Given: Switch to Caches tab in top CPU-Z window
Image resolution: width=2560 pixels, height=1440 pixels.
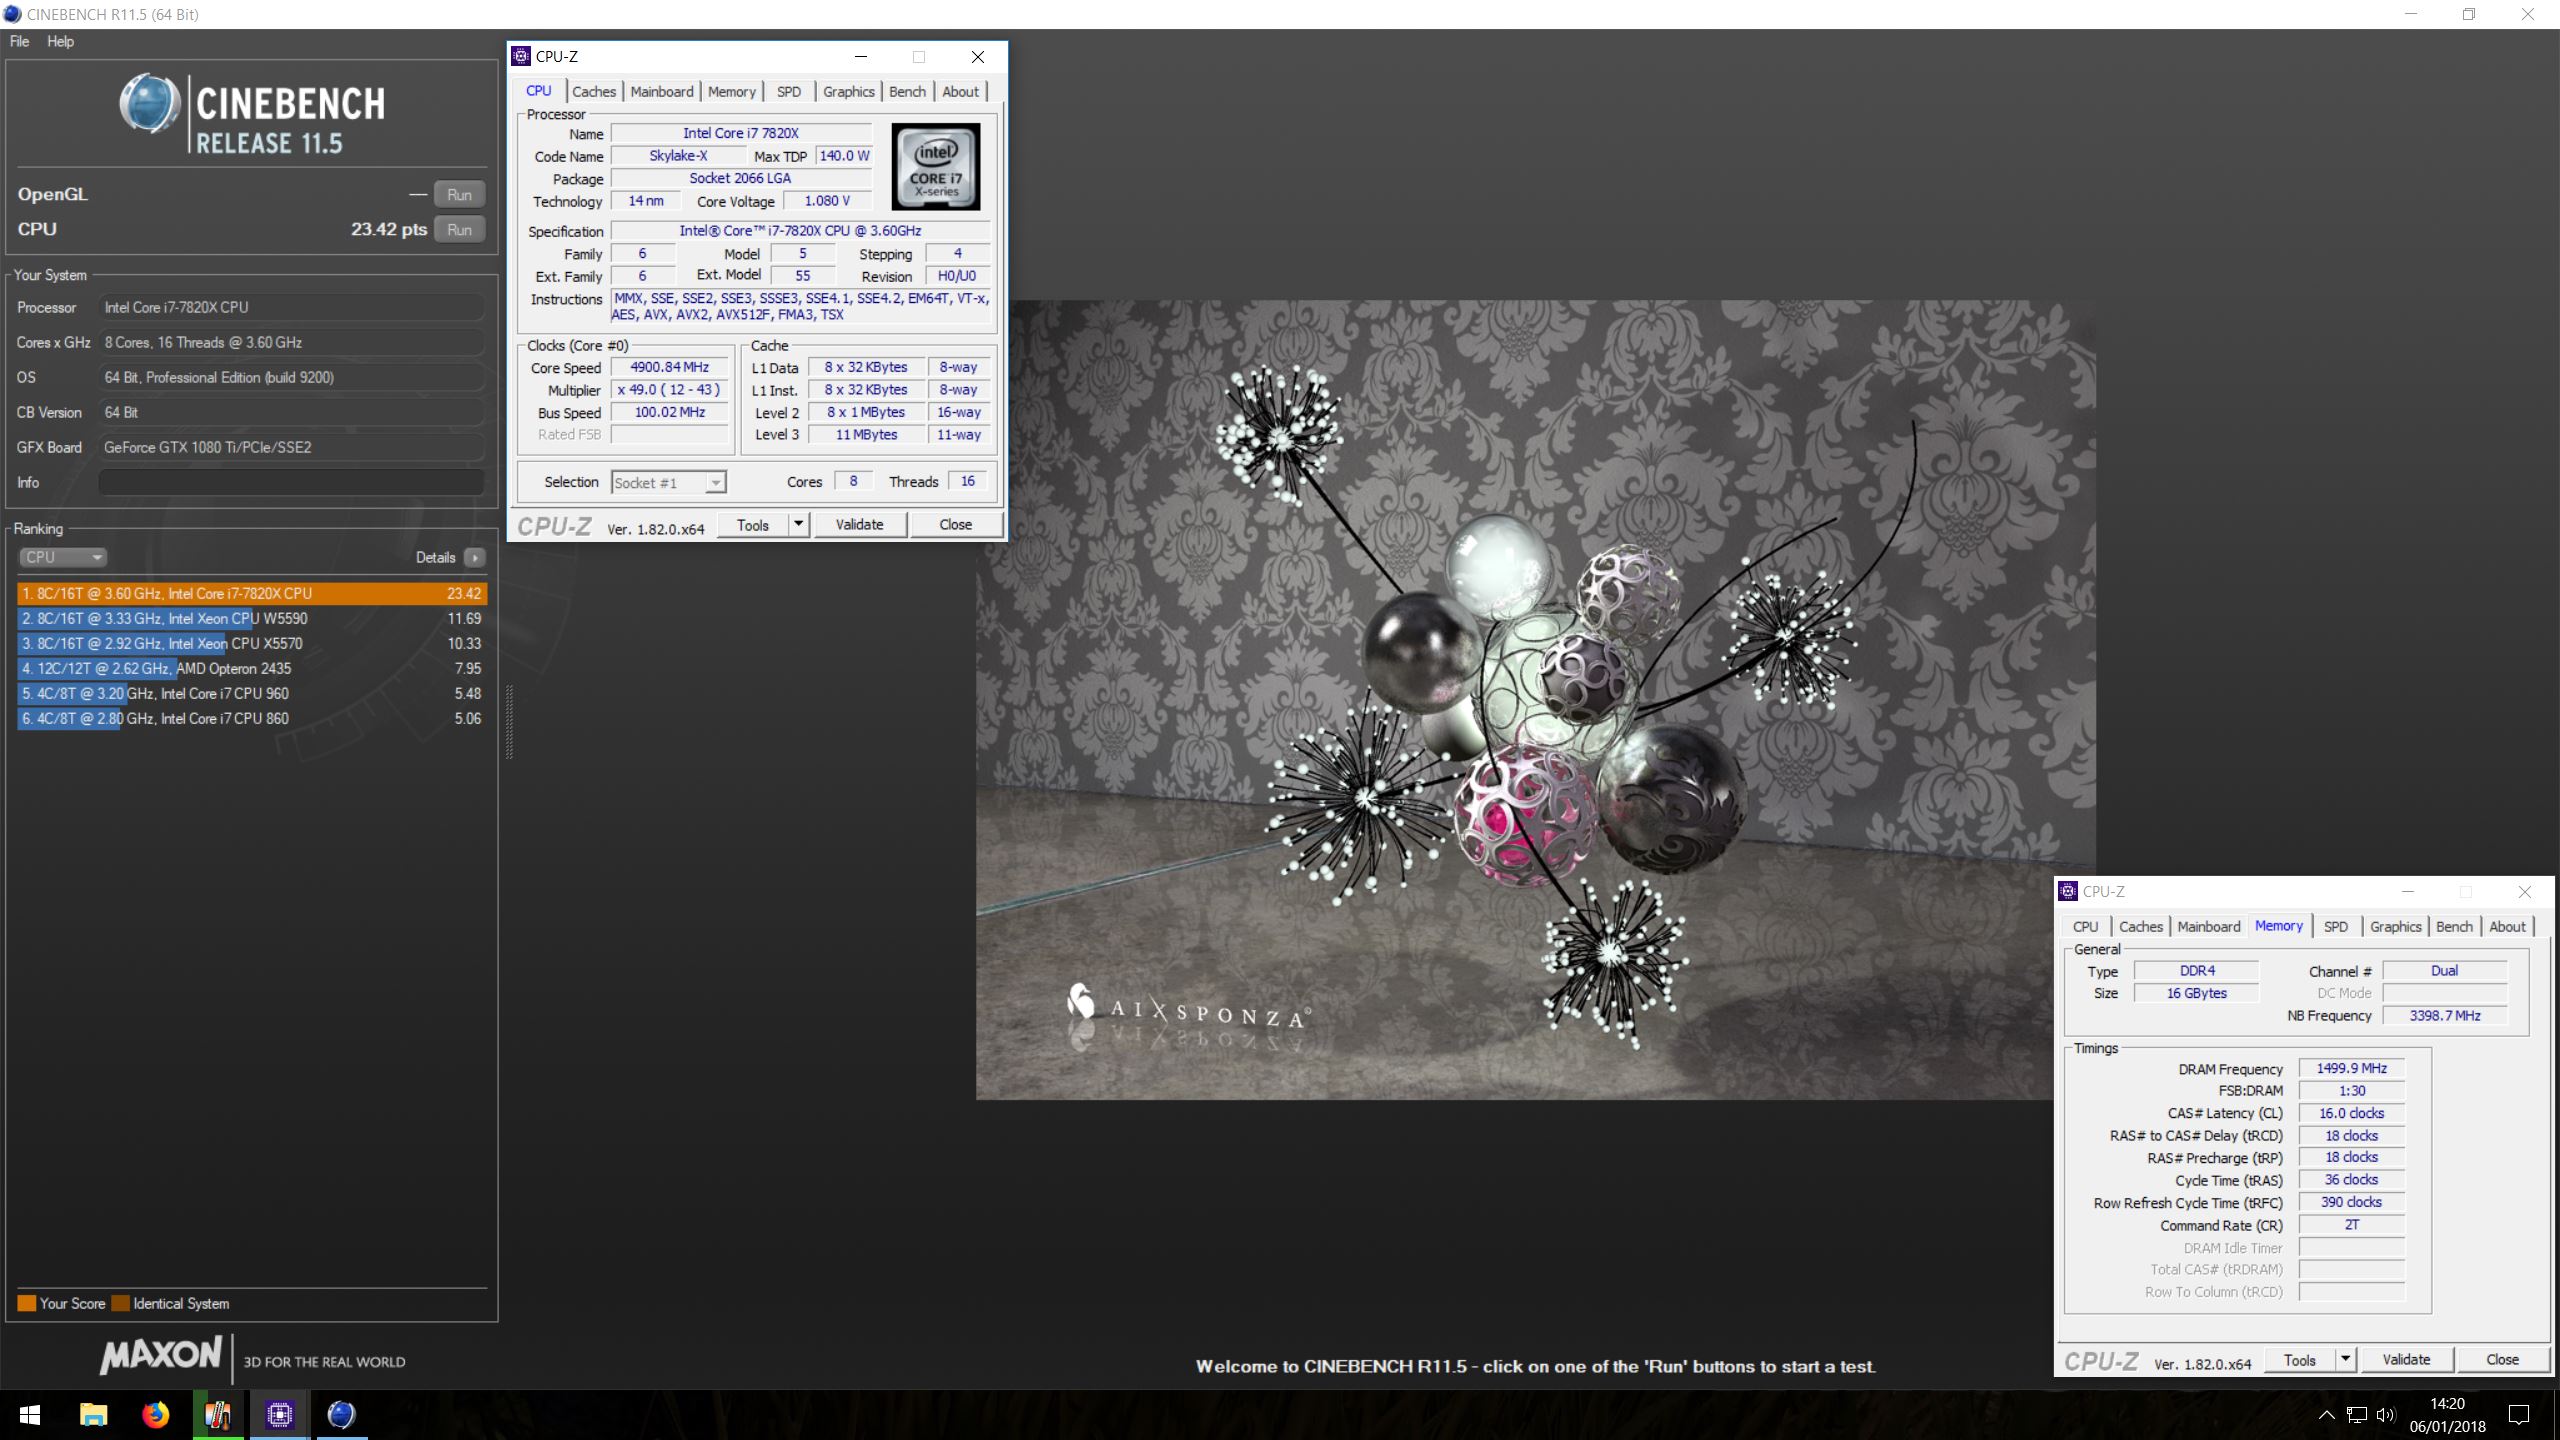Looking at the screenshot, I should (594, 91).
